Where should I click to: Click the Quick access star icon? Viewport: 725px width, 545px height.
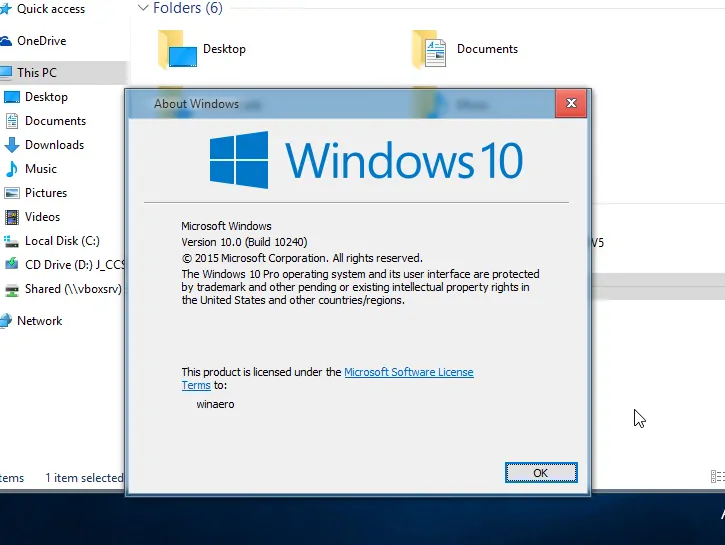[6, 9]
